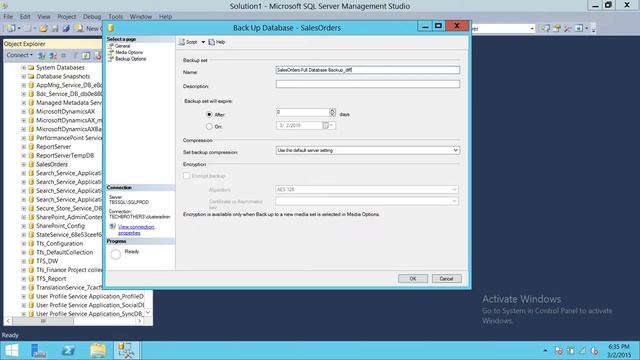Select the Tfs_Configuration database

59,244
